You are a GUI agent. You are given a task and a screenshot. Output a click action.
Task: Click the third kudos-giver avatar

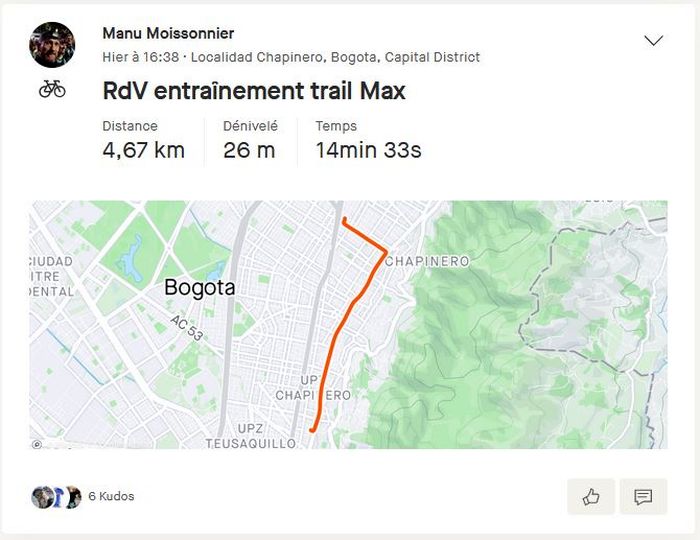(x=72, y=497)
